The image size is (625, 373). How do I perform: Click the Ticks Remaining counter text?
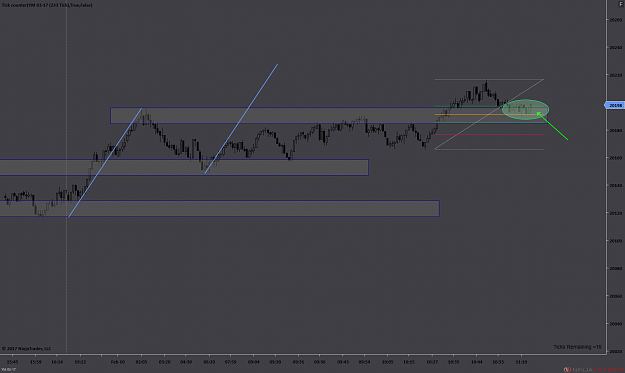577,347
